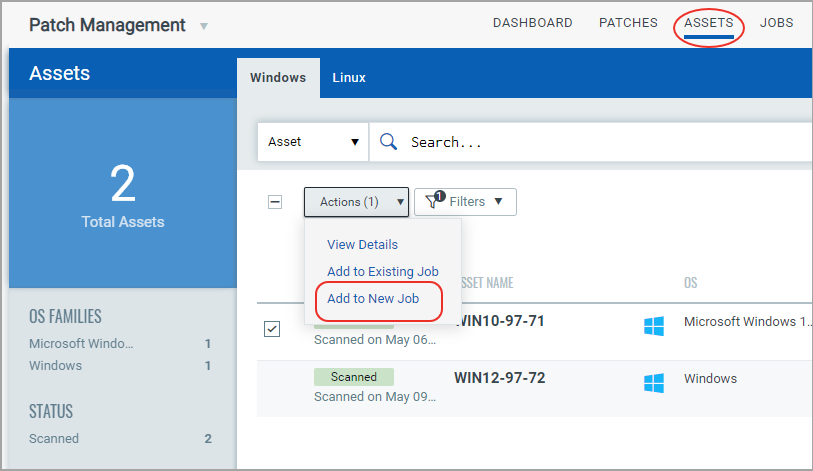Click the Windows logo for WIN12-97-72
This screenshot has width=813, height=471.
coord(653,383)
